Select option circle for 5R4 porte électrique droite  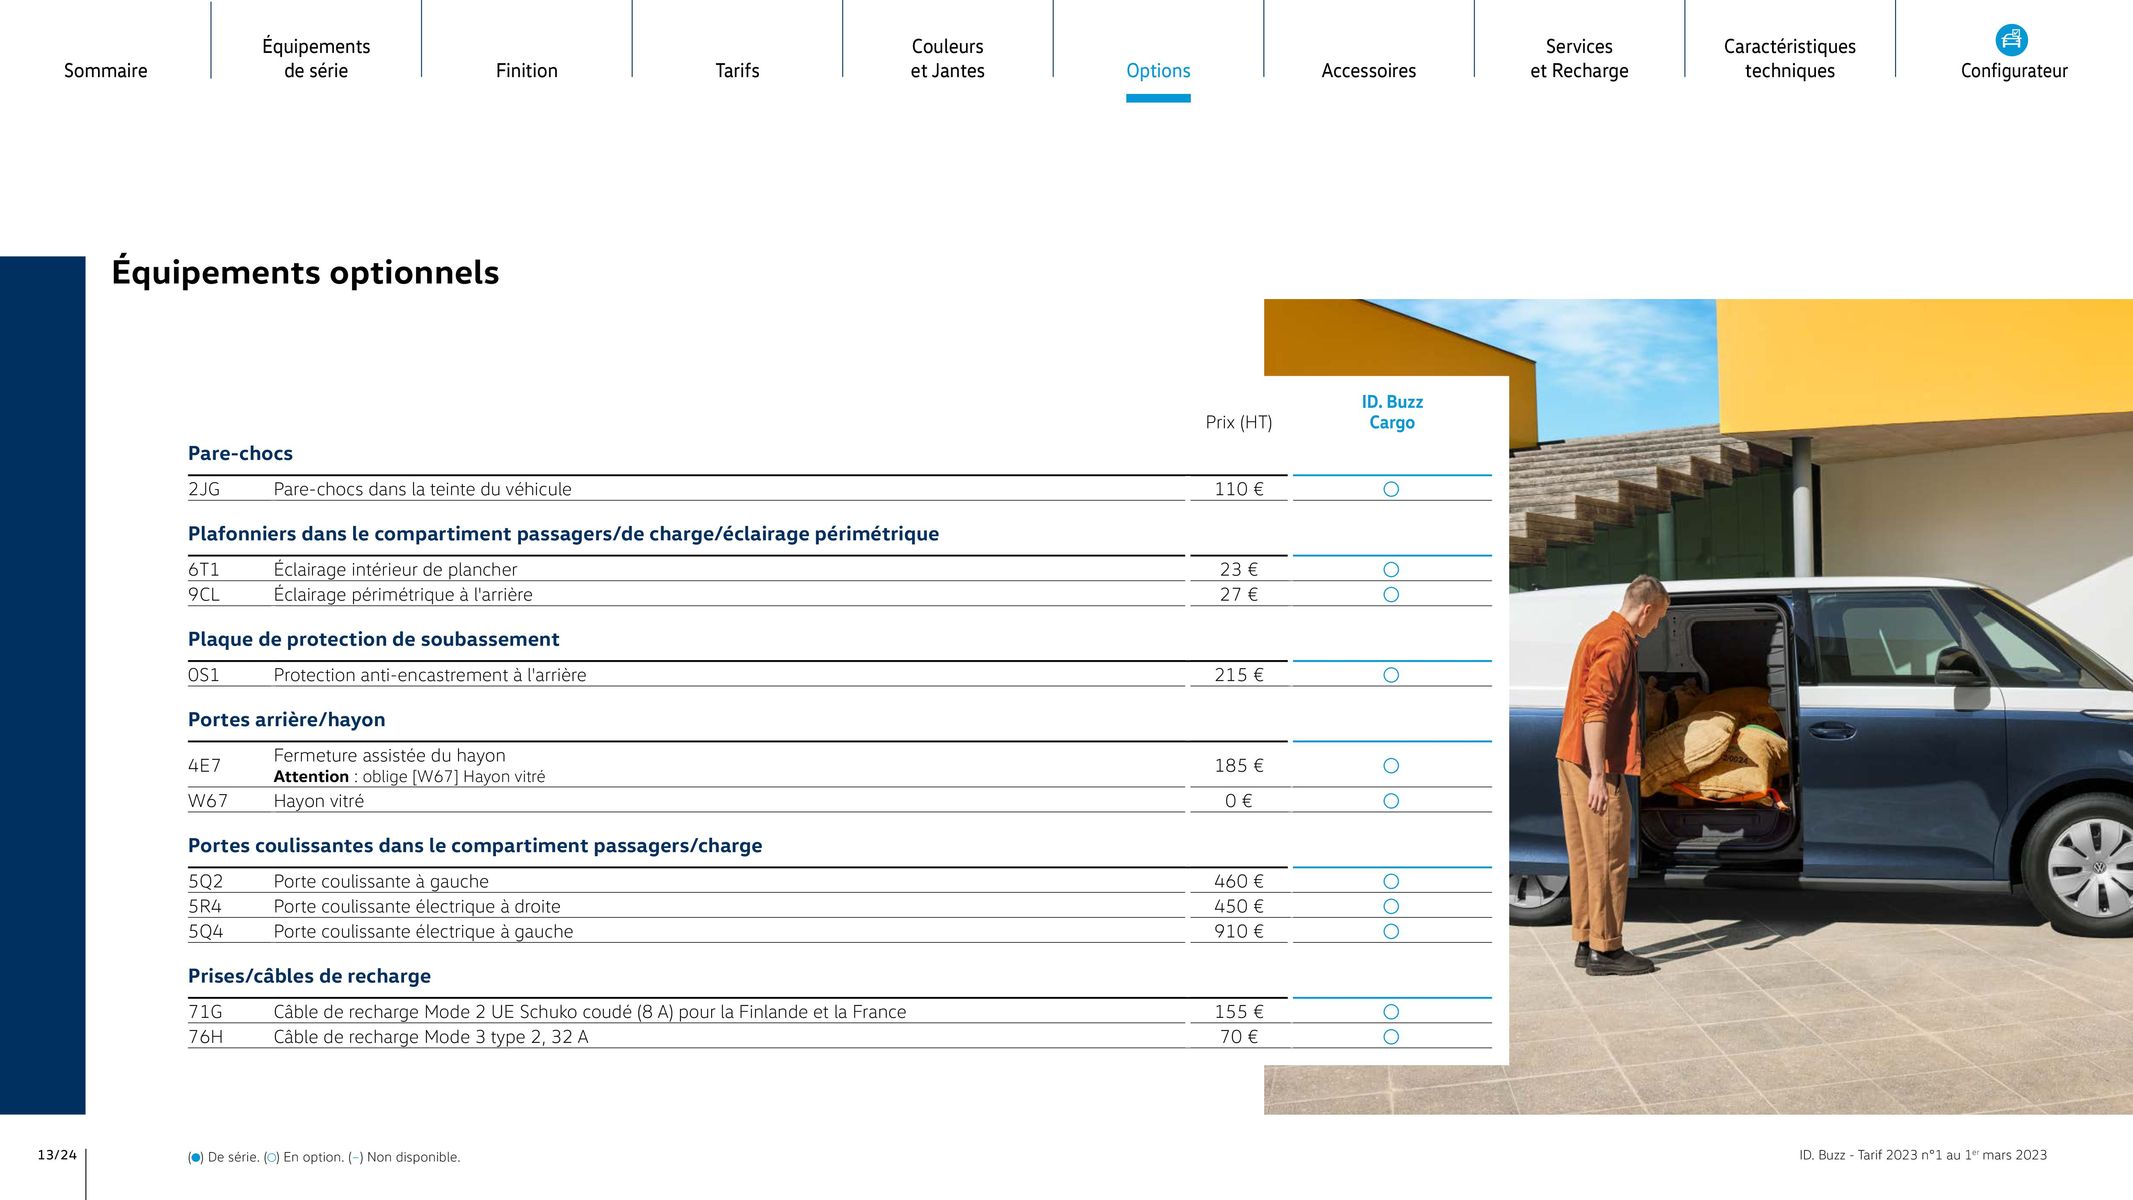tap(1391, 906)
